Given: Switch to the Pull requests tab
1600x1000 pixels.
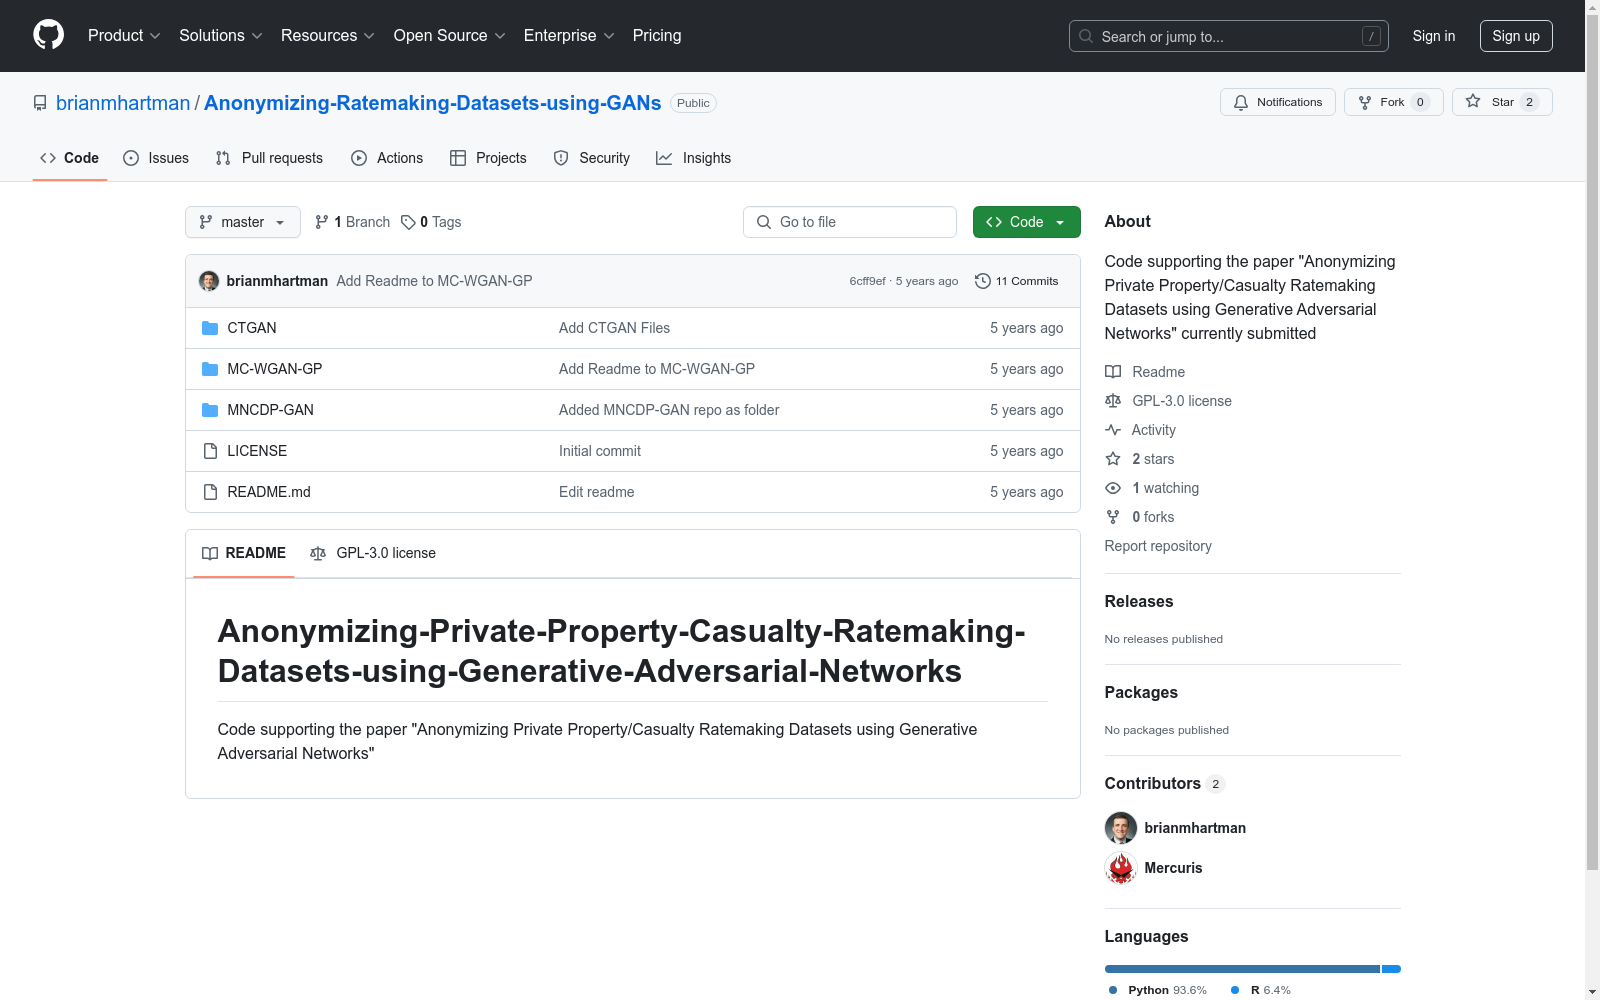Looking at the screenshot, I should (269, 158).
